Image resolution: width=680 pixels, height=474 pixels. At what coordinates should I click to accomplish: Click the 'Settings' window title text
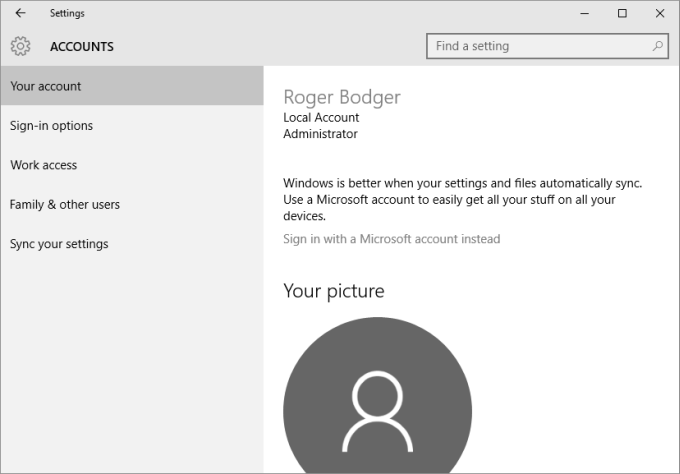coord(67,13)
